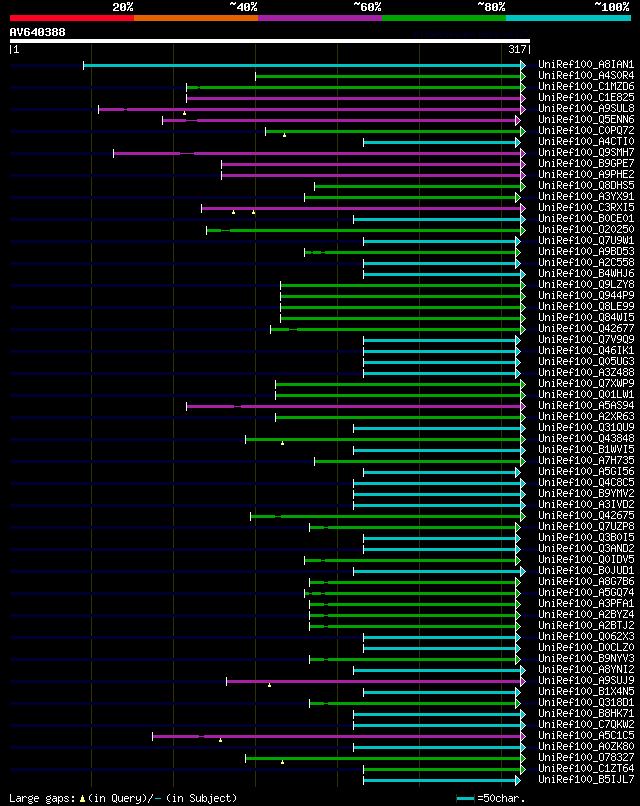Screen dimensions: 640x806
Task: Click the arrowhead ending the UniRef100_A7H735 bar
Action: click(x=523, y=462)
